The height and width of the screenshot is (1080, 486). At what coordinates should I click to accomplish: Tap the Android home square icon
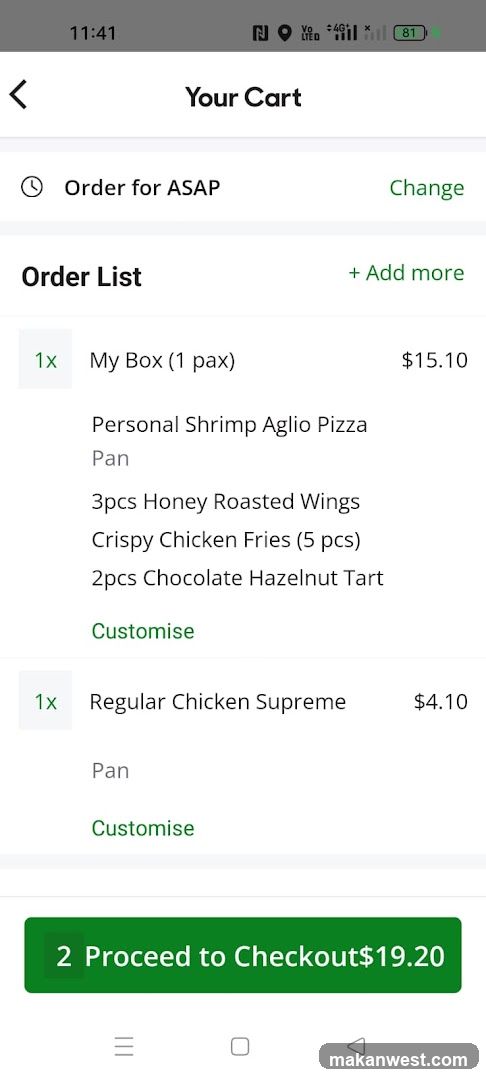click(x=240, y=1046)
